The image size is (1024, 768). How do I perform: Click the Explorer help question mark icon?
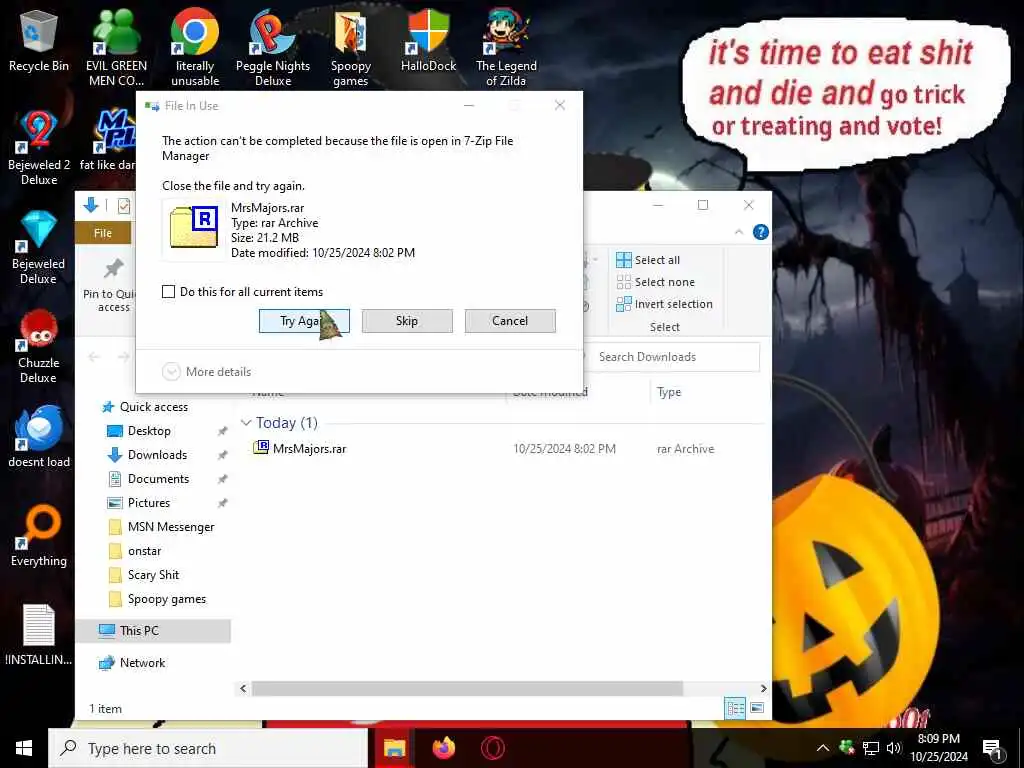761,232
